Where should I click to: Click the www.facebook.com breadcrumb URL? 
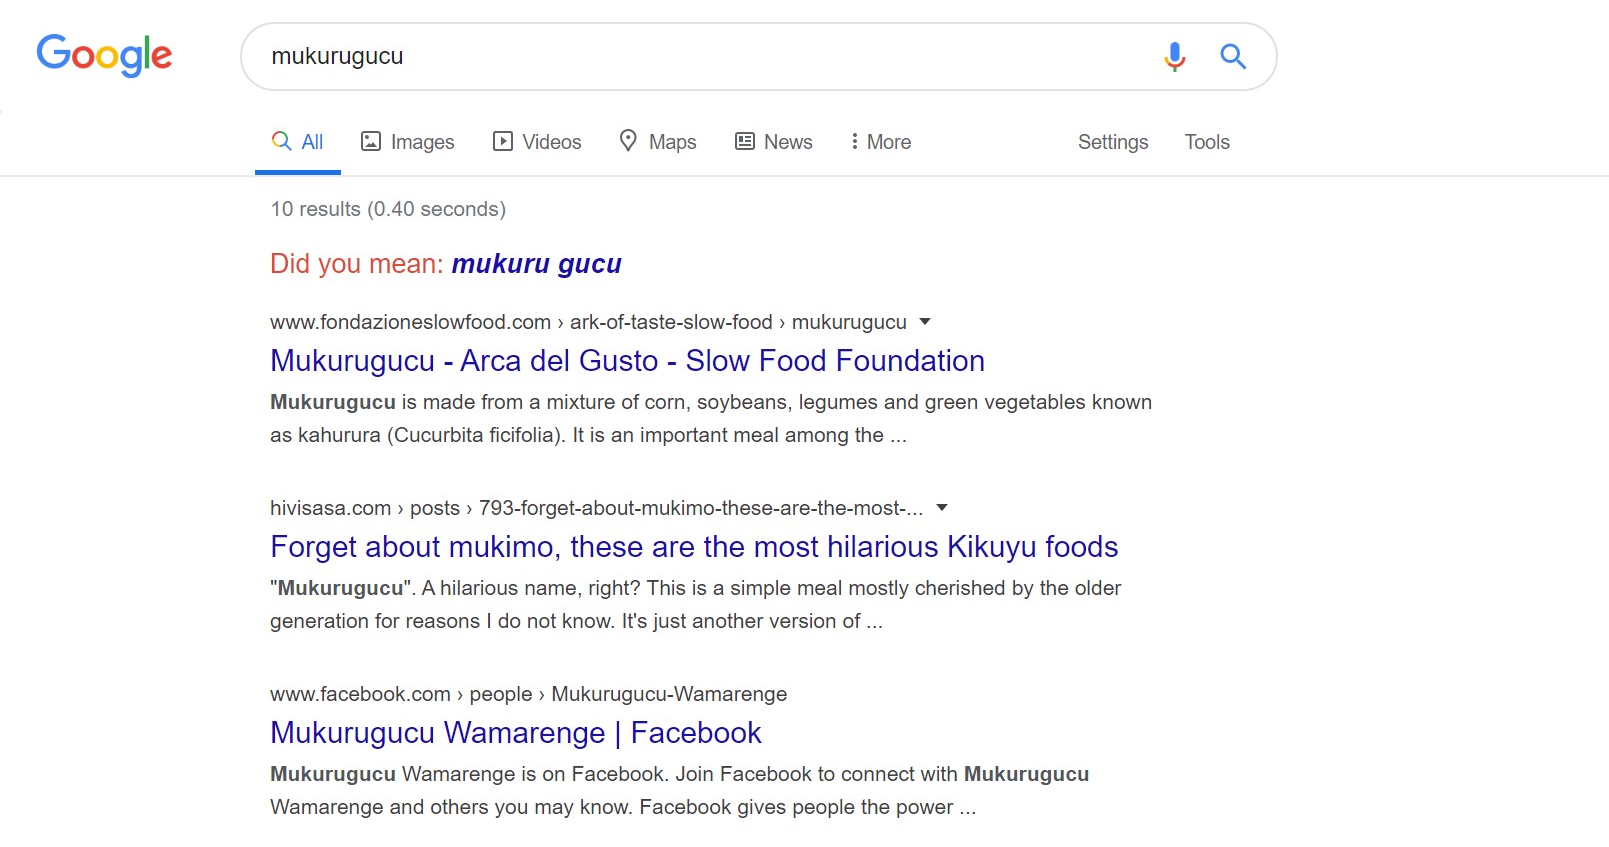360,694
